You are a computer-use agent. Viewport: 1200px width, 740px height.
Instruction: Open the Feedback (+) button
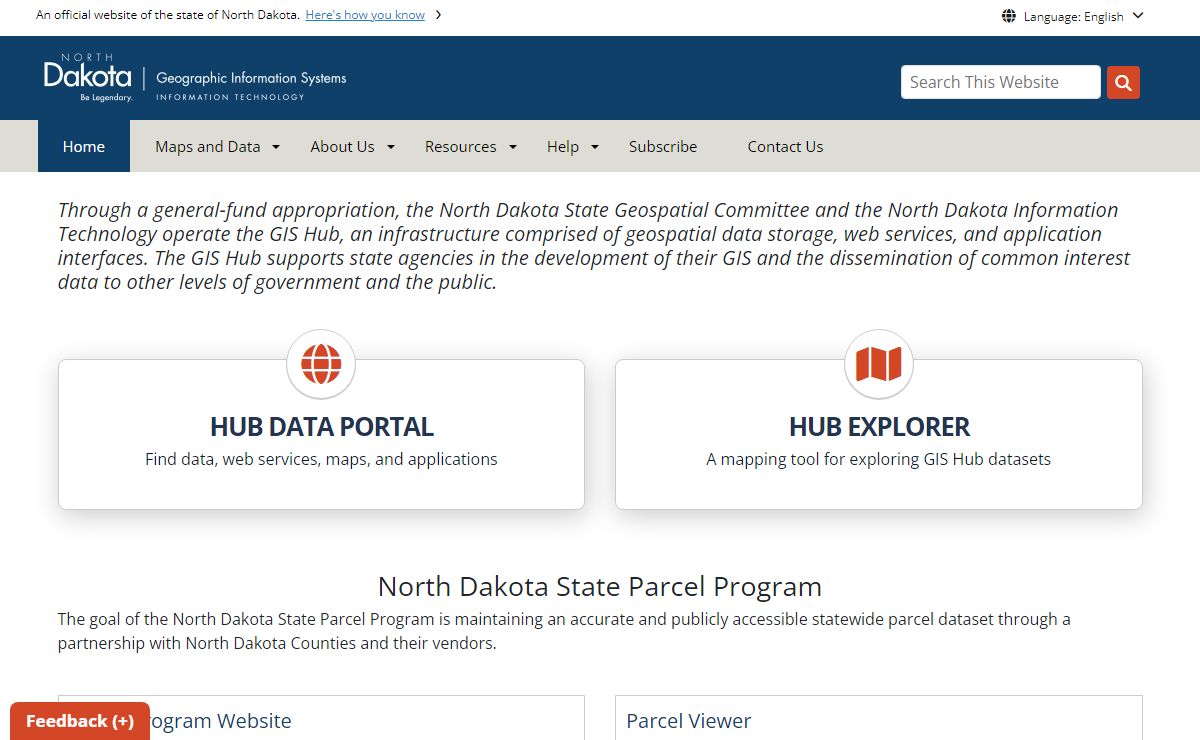pyautogui.click(x=80, y=721)
